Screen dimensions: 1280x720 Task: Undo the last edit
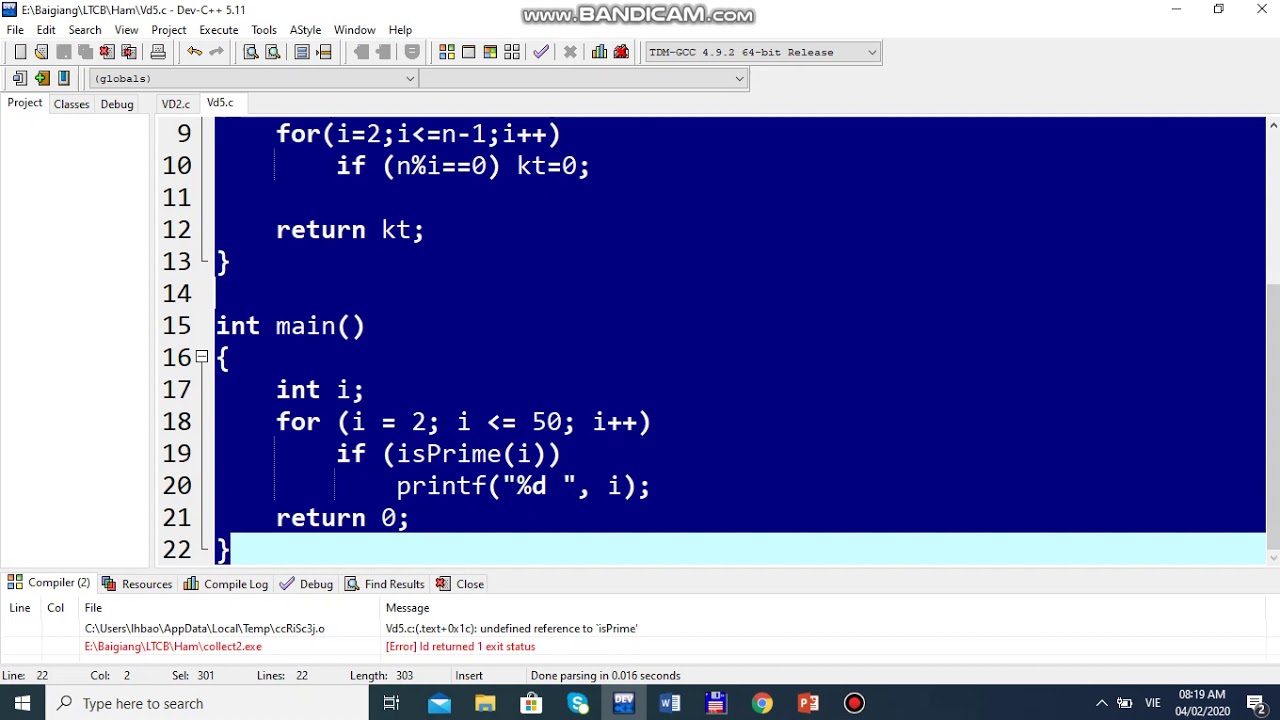[194, 52]
